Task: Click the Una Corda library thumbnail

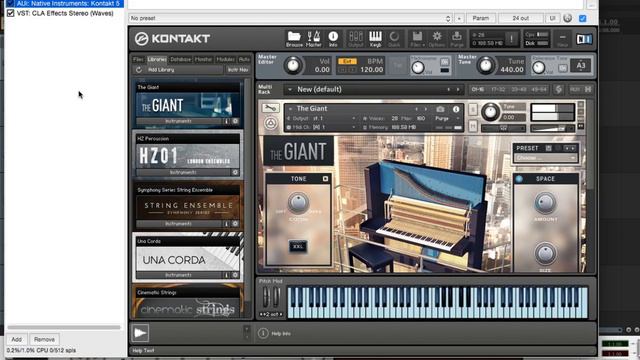Action: (188, 259)
